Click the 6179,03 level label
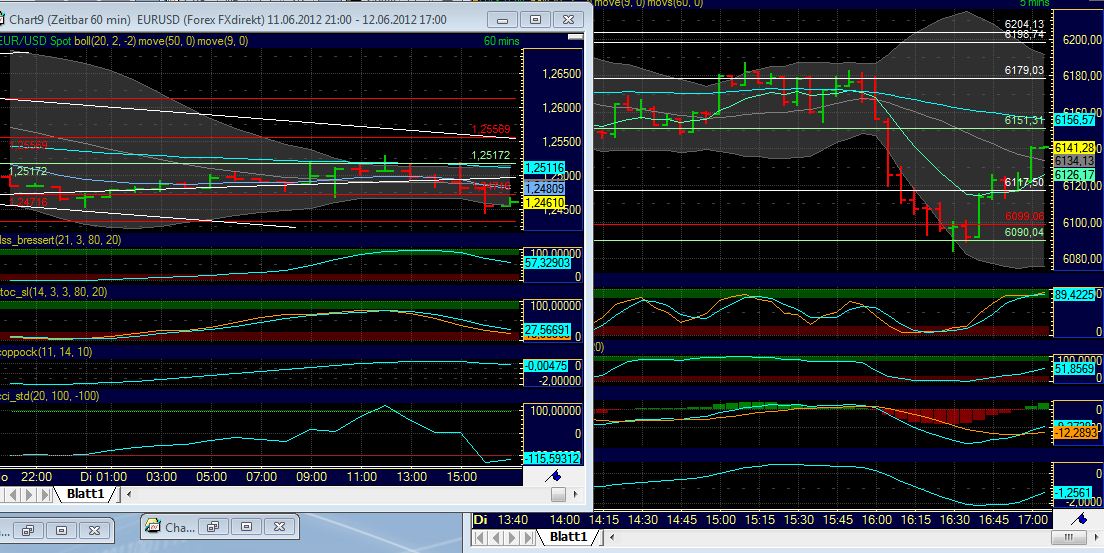Viewport: 1104px width, 553px height. click(1024, 70)
